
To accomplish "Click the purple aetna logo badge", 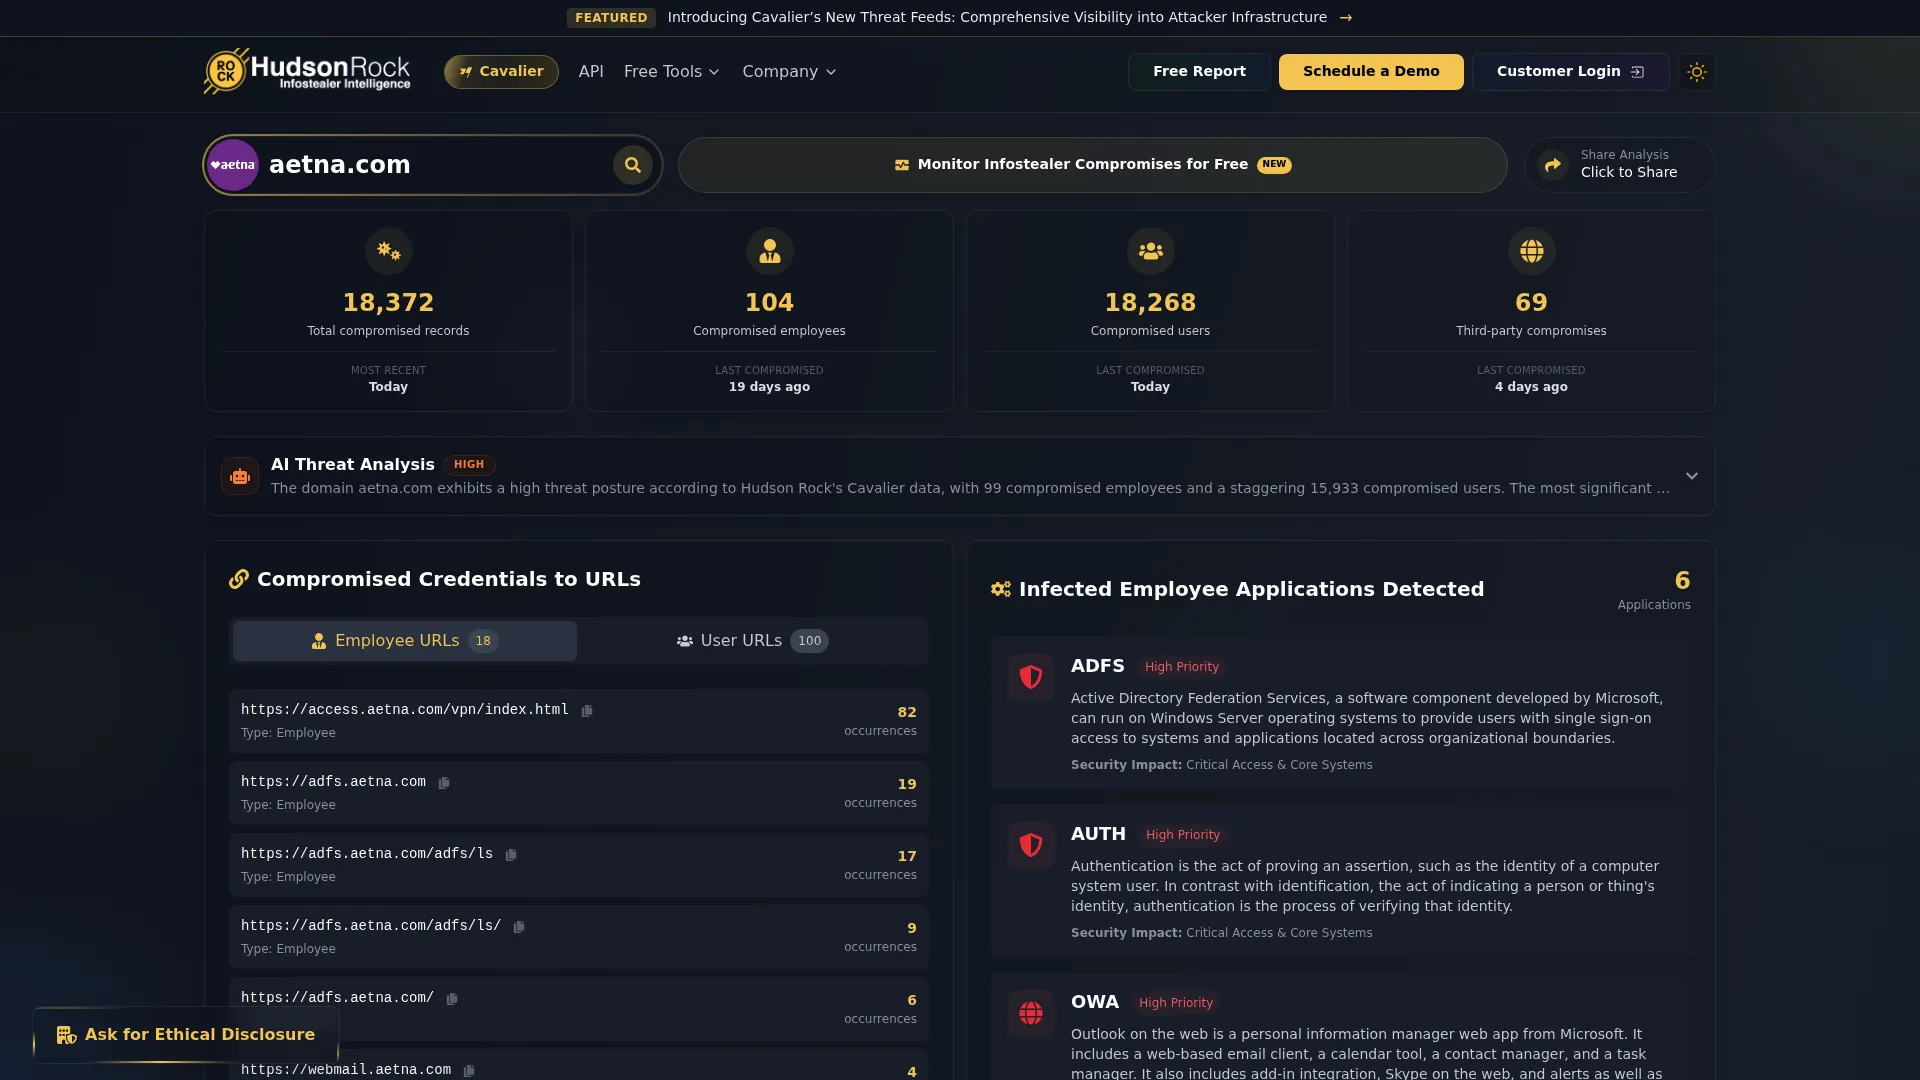I will pyautogui.click(x=233, y=165).
